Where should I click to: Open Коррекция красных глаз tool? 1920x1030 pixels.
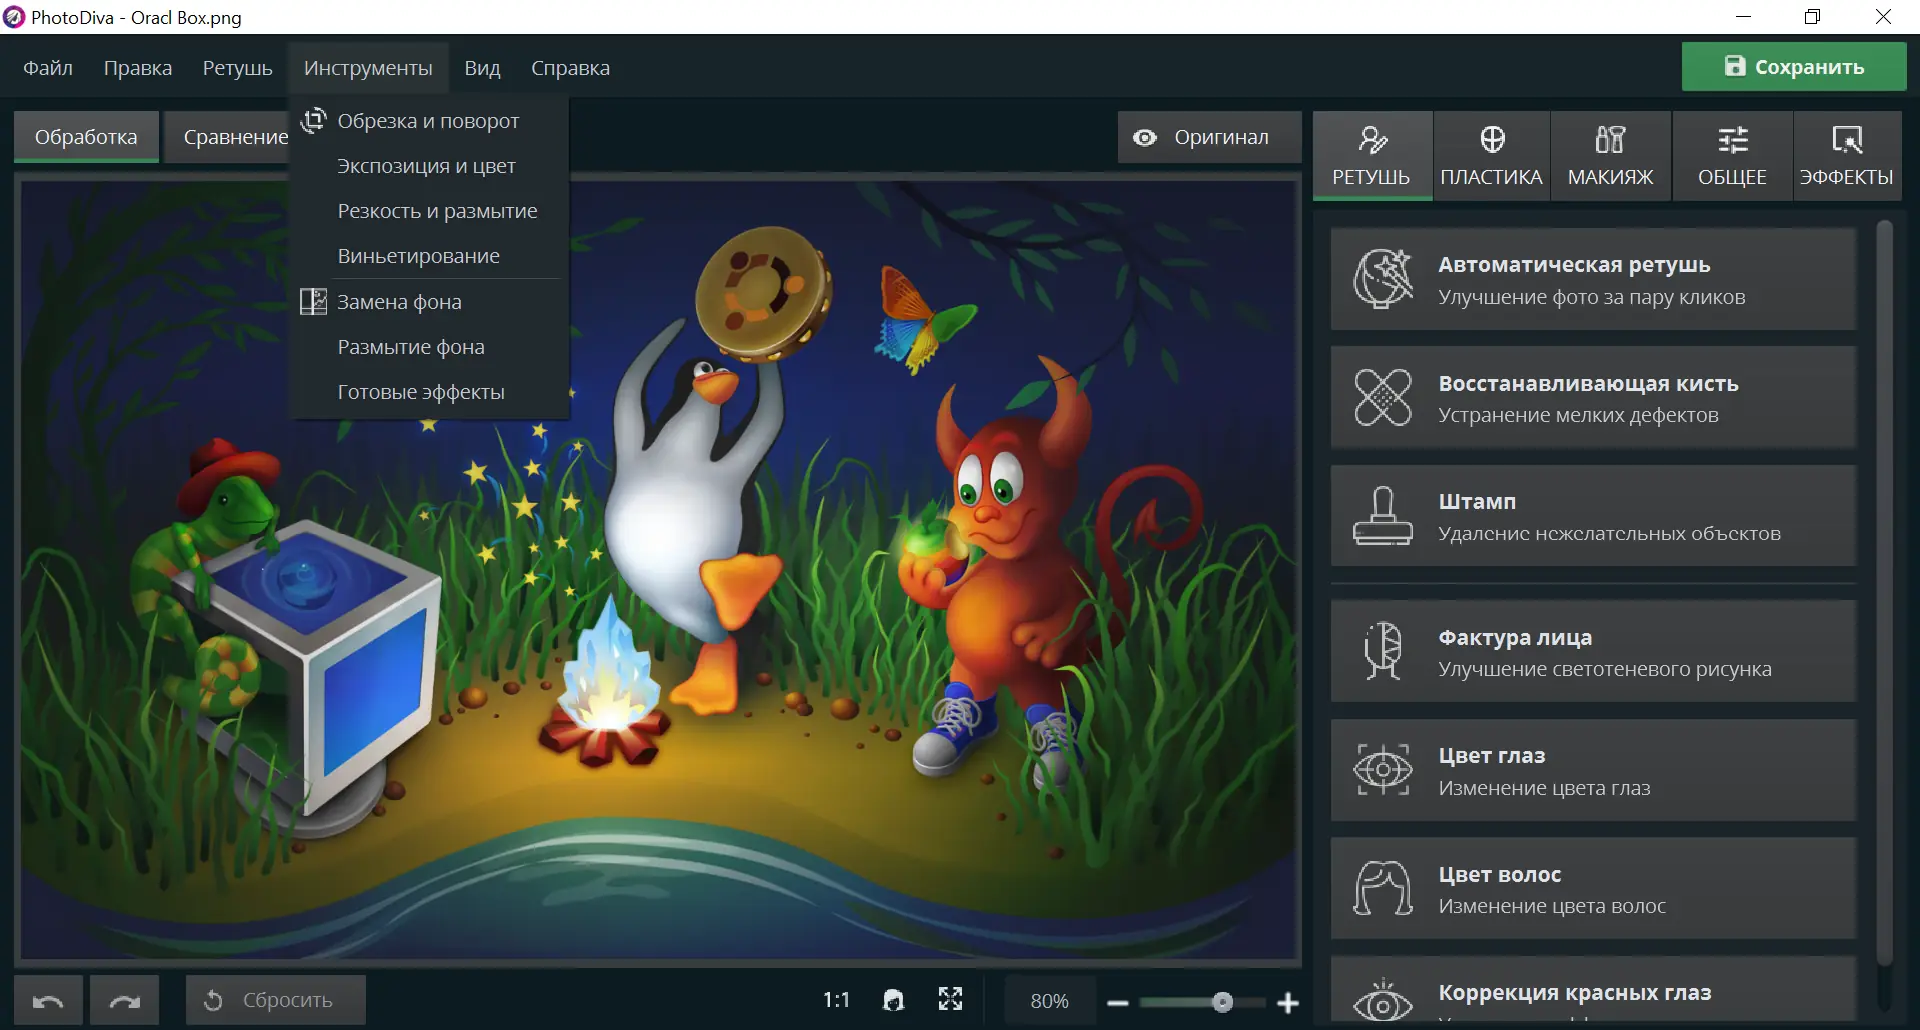[x=1593, y=990]
